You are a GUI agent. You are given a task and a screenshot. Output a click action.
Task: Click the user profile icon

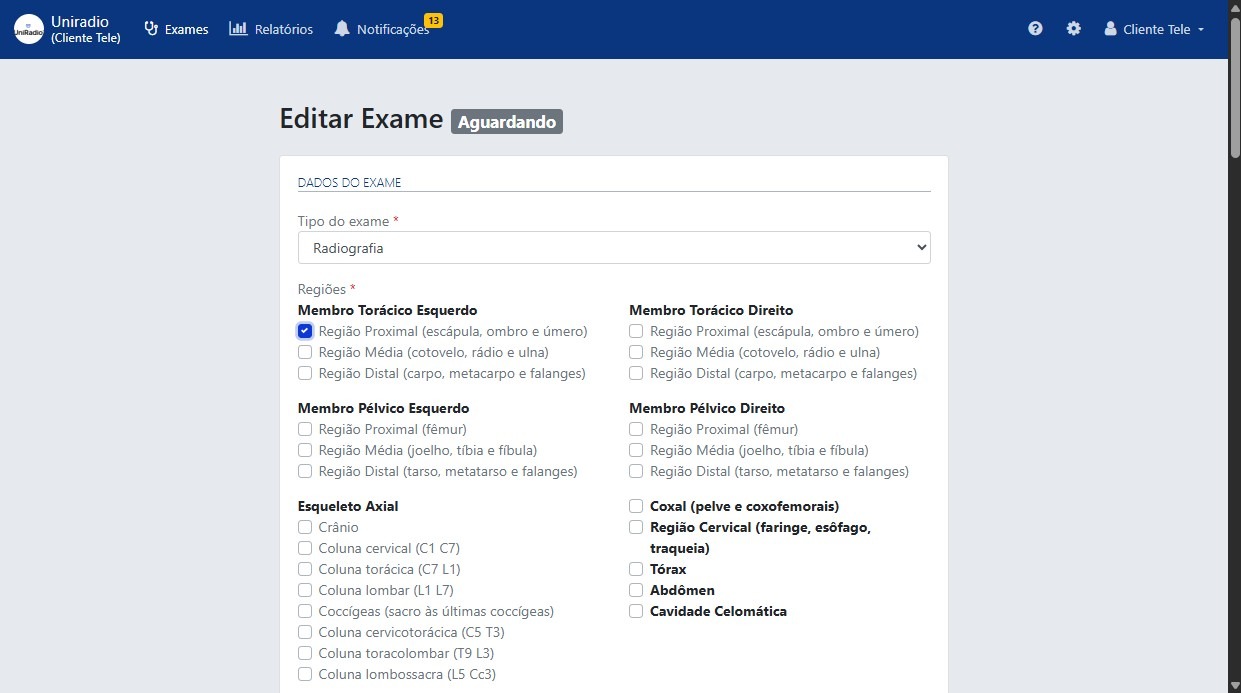point(1110,29)
